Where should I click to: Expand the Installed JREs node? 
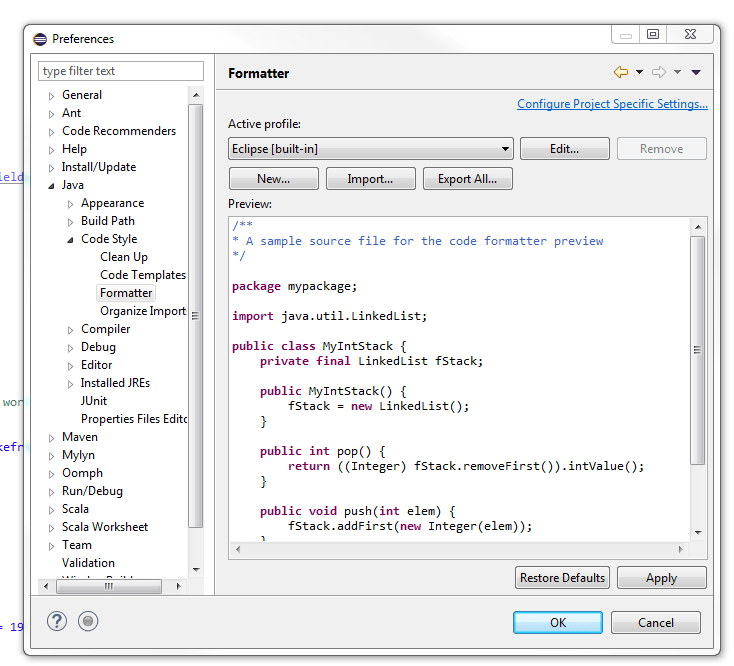(x=70, y=384)
